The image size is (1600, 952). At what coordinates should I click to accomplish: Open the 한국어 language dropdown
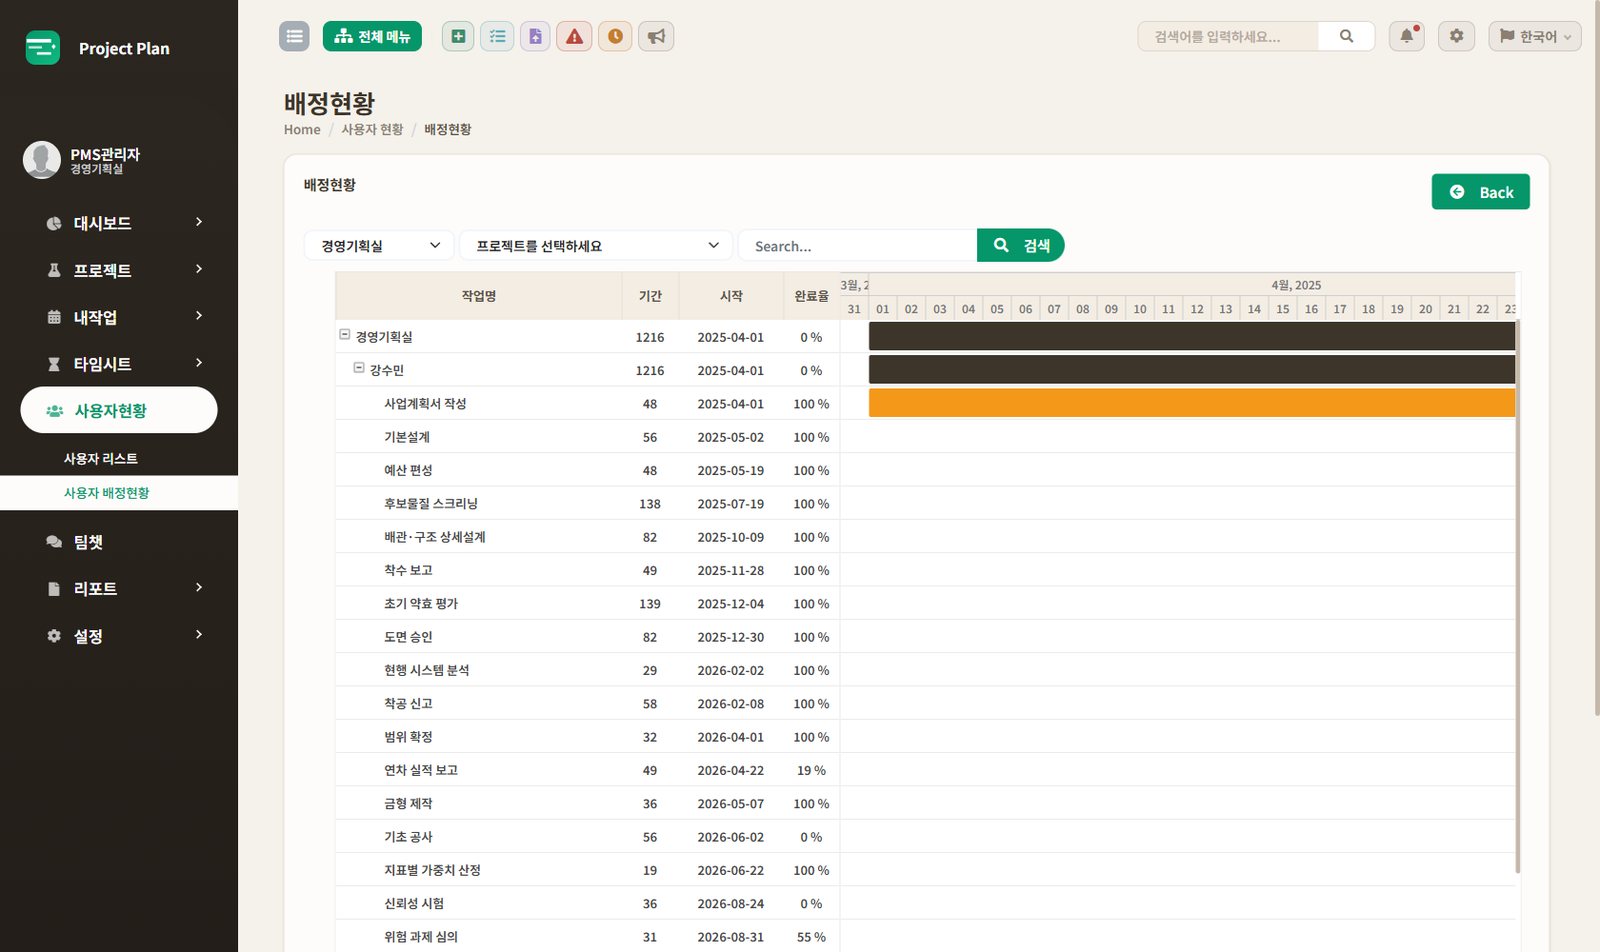[x=1534, y=36]
